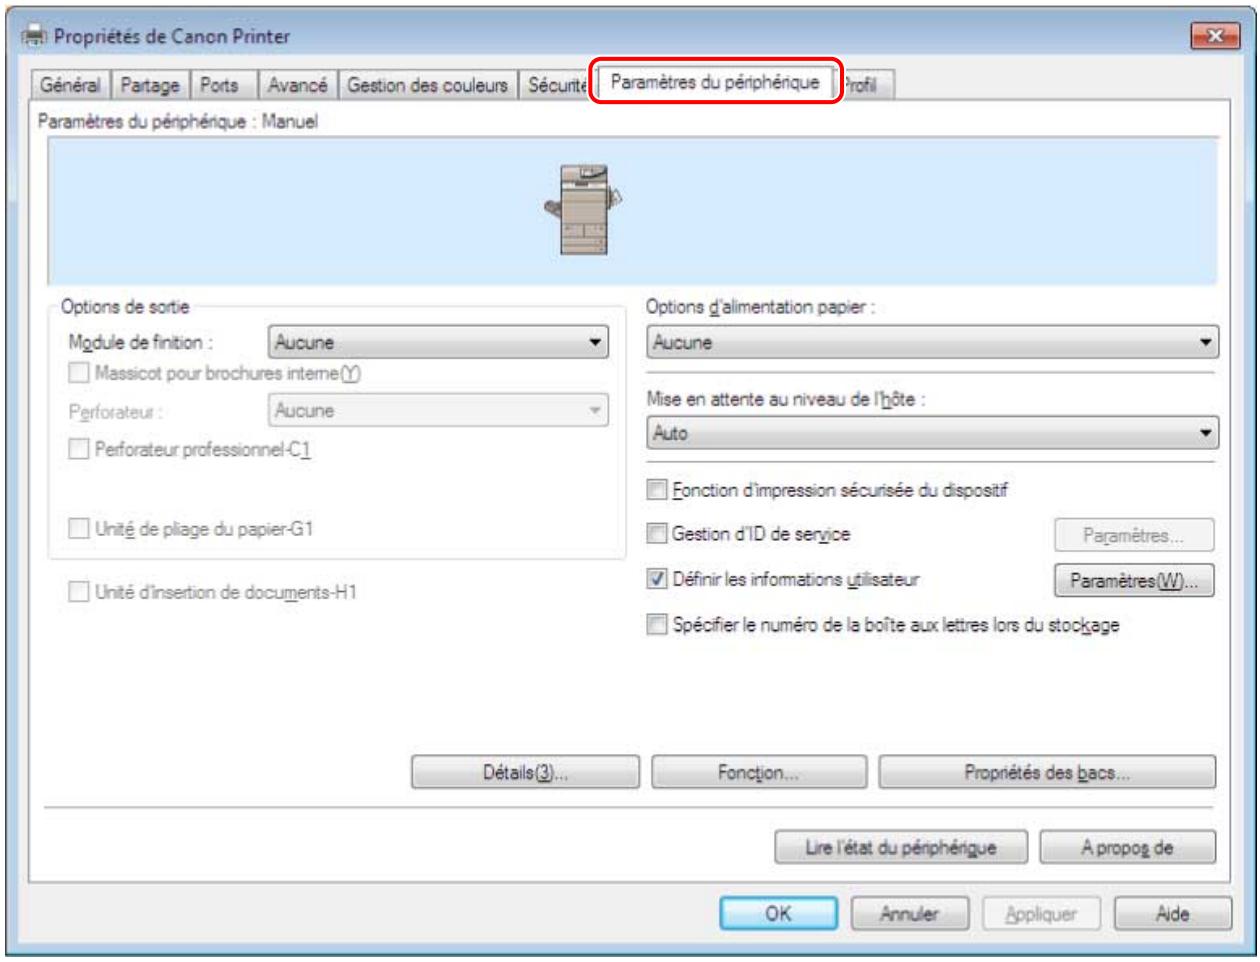Open the Fonction... button

(x=758, y=772)
